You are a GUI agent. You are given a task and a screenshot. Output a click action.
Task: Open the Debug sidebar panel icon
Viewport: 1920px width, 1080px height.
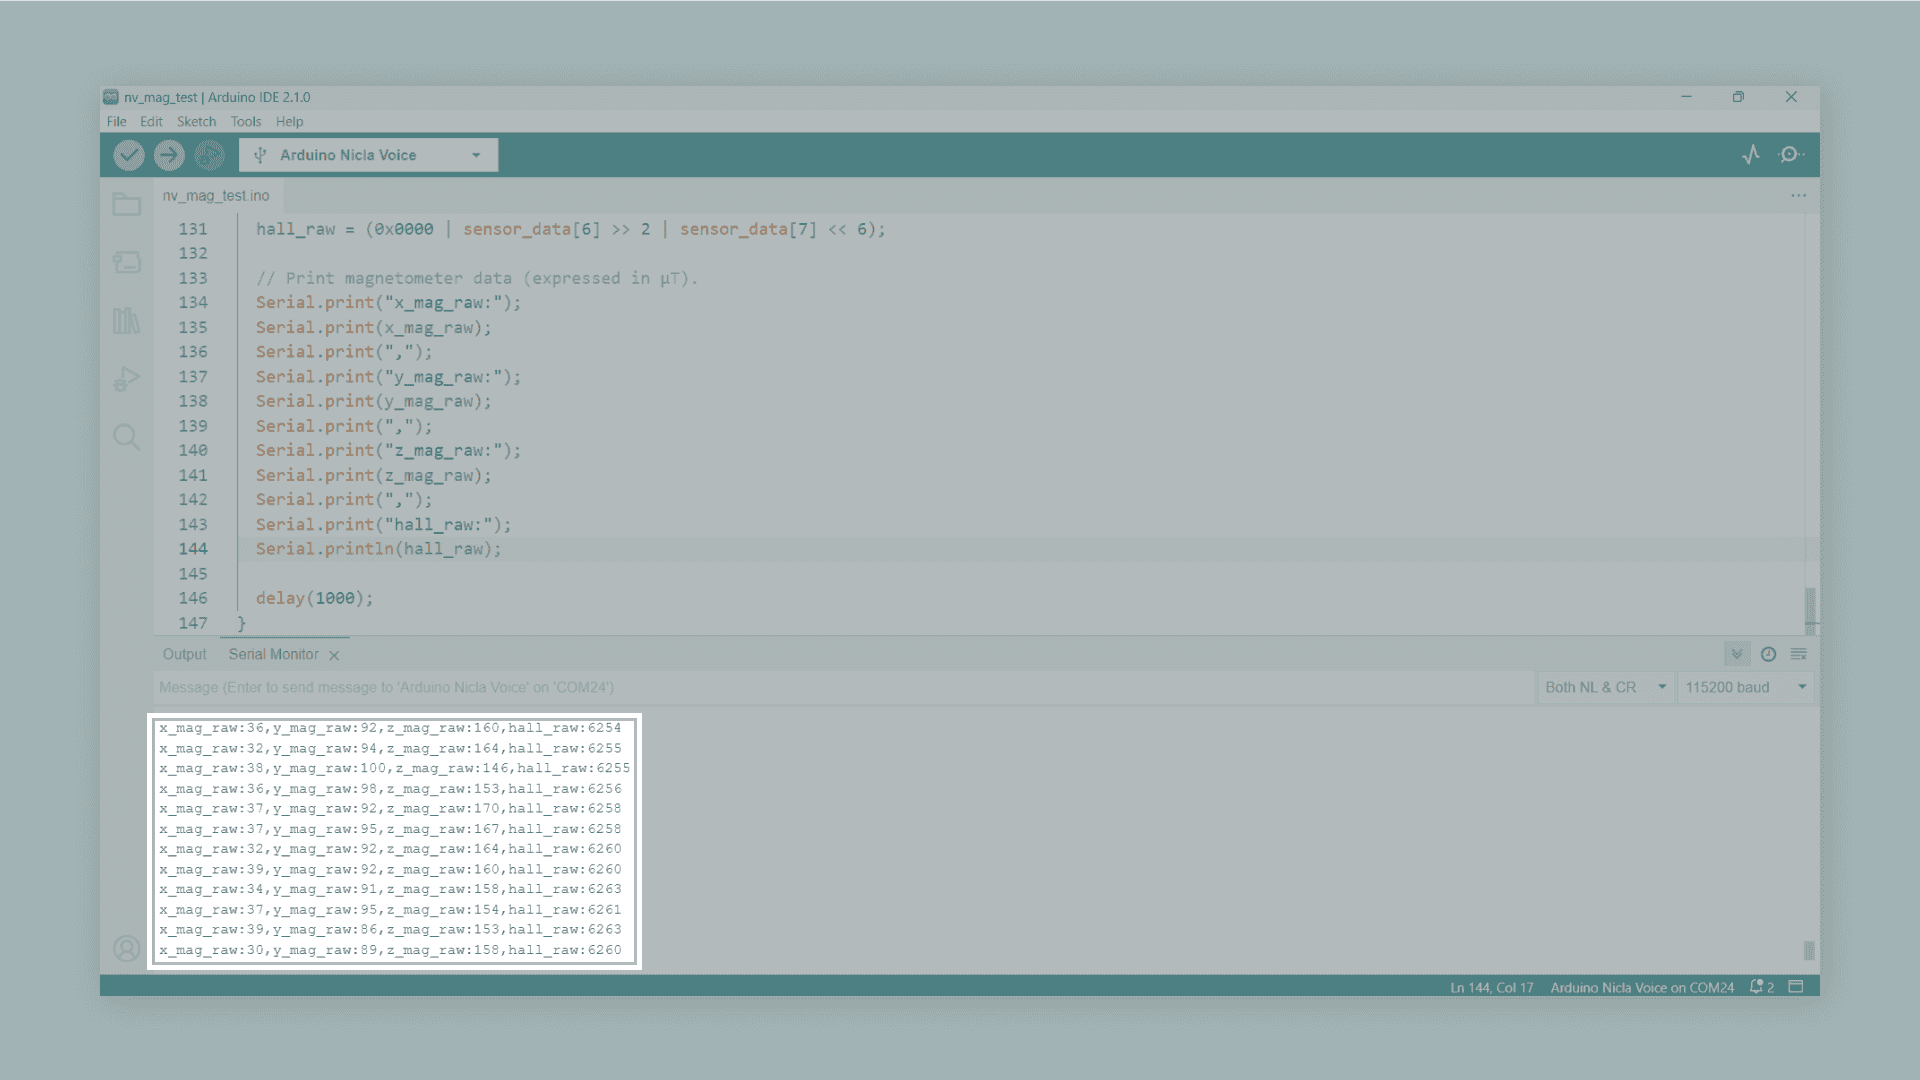tap(126, 379)
